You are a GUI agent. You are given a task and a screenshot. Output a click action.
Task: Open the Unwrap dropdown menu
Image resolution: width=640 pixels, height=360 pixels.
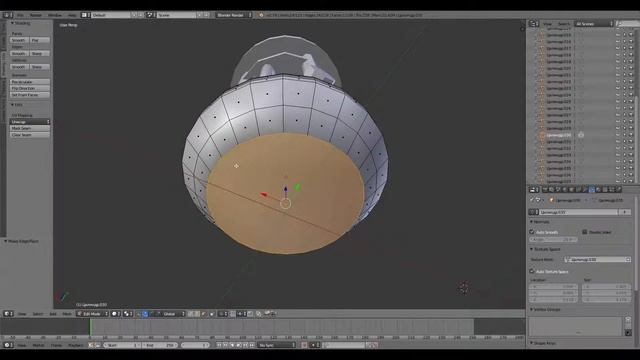click(30, 122)
